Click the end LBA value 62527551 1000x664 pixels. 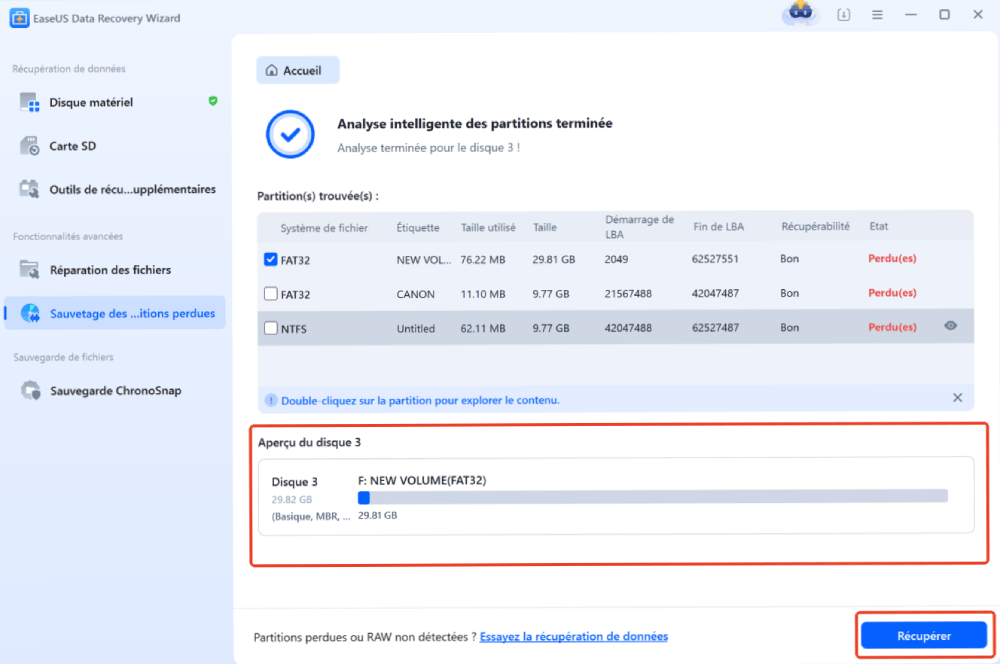(715, 259)
